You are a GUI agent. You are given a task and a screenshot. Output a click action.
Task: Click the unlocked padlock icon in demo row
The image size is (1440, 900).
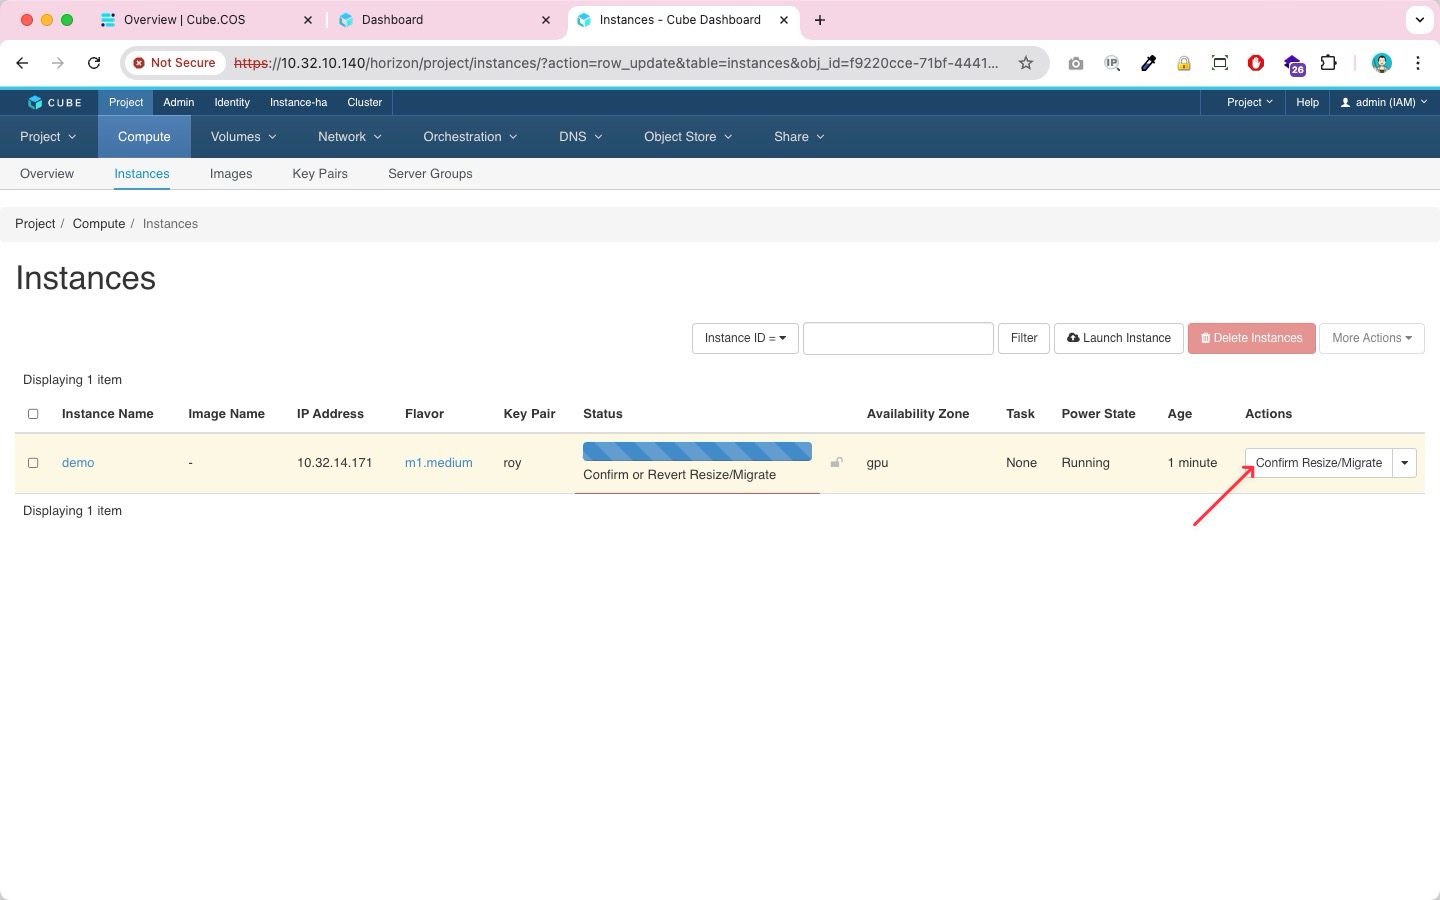837,462
